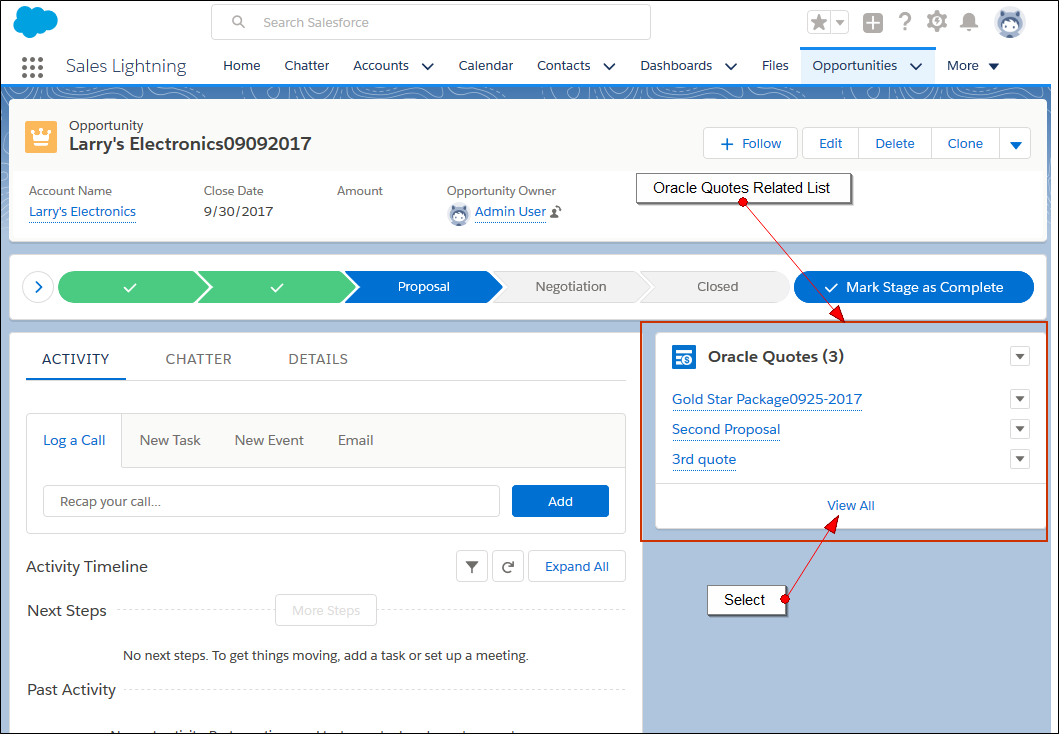The width and height of the screenshot is (1059, 734).
Task: Open the App Launcher grid icon
Action: pyautogui.click(x=32, y=66)
